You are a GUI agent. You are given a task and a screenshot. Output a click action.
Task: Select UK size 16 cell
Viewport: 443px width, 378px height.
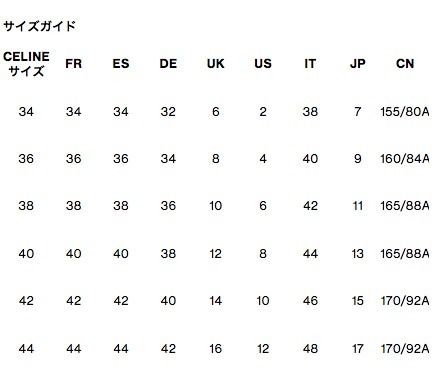[216, 349]
